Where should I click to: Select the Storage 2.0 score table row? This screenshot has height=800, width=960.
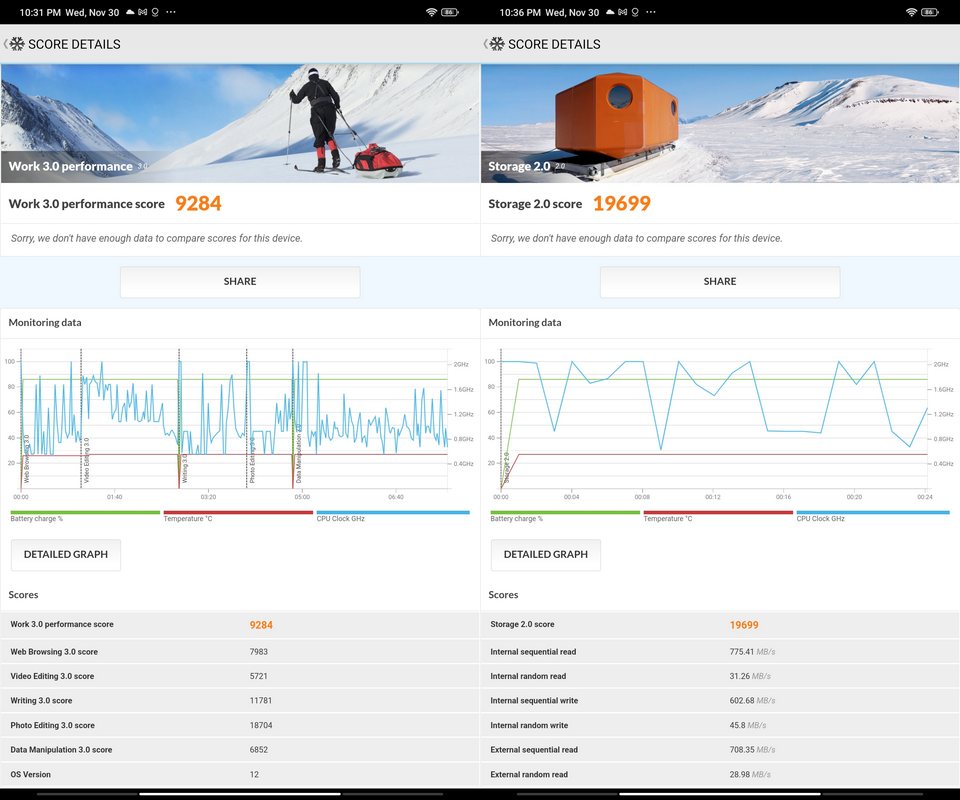(720, 625)
